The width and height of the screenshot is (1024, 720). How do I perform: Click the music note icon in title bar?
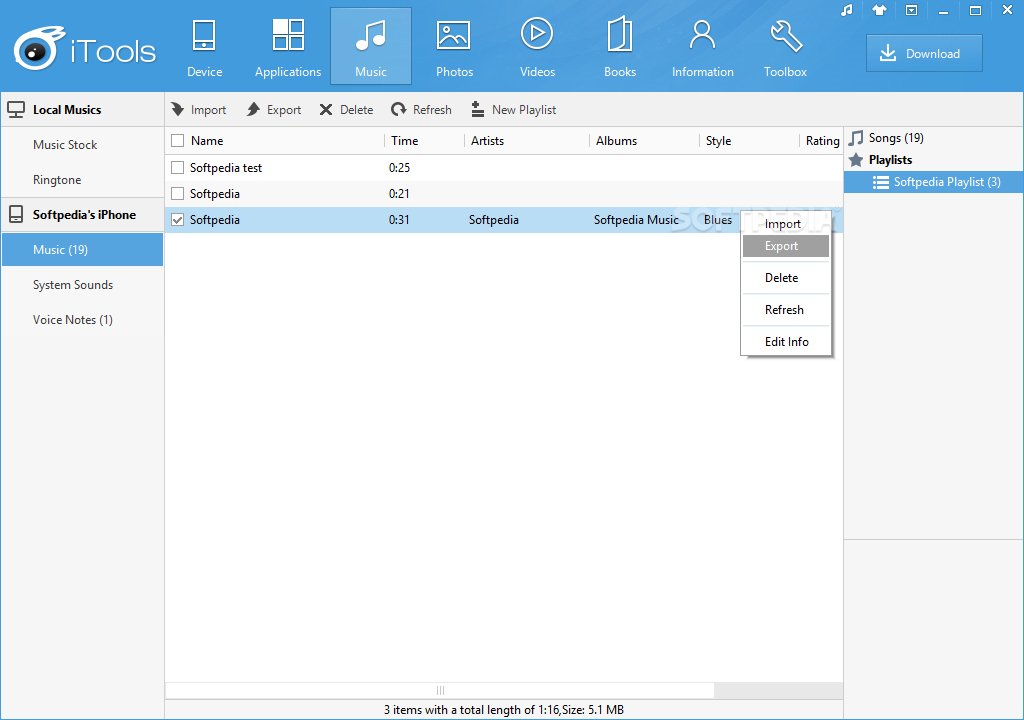click(x=846, y=10)
